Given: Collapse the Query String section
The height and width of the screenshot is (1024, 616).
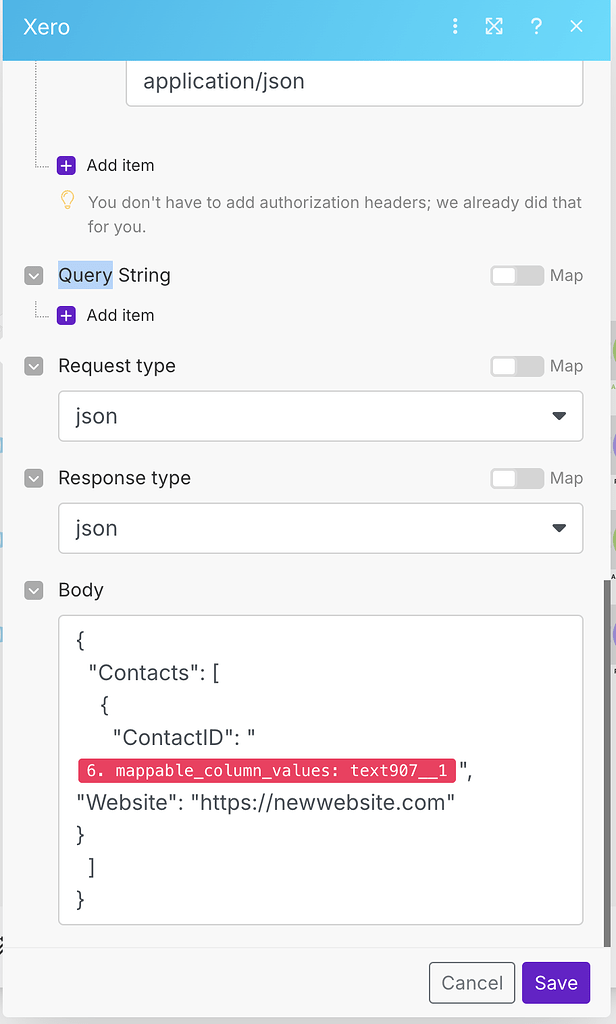Looking at the screenshot, I should 33,275.
